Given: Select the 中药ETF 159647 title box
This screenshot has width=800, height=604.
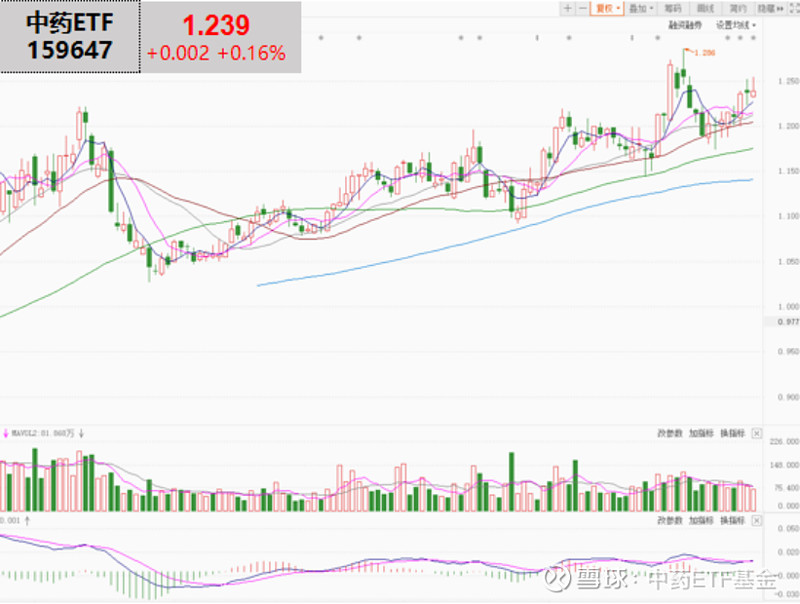Looking at the screenshot, I should click(70, 36).
